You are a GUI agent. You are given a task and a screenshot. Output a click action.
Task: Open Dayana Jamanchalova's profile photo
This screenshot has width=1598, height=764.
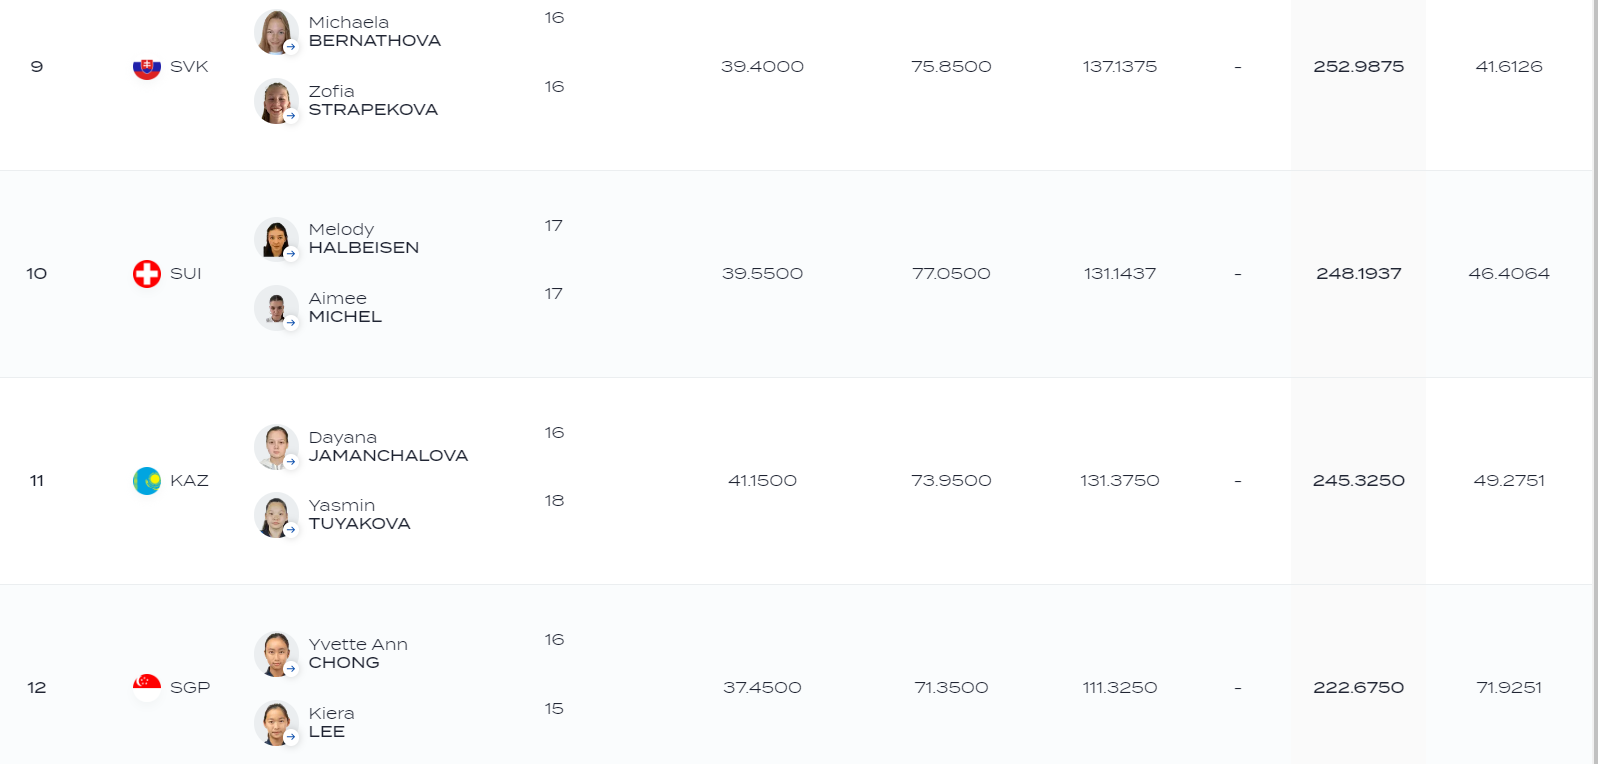pos(276,446)
